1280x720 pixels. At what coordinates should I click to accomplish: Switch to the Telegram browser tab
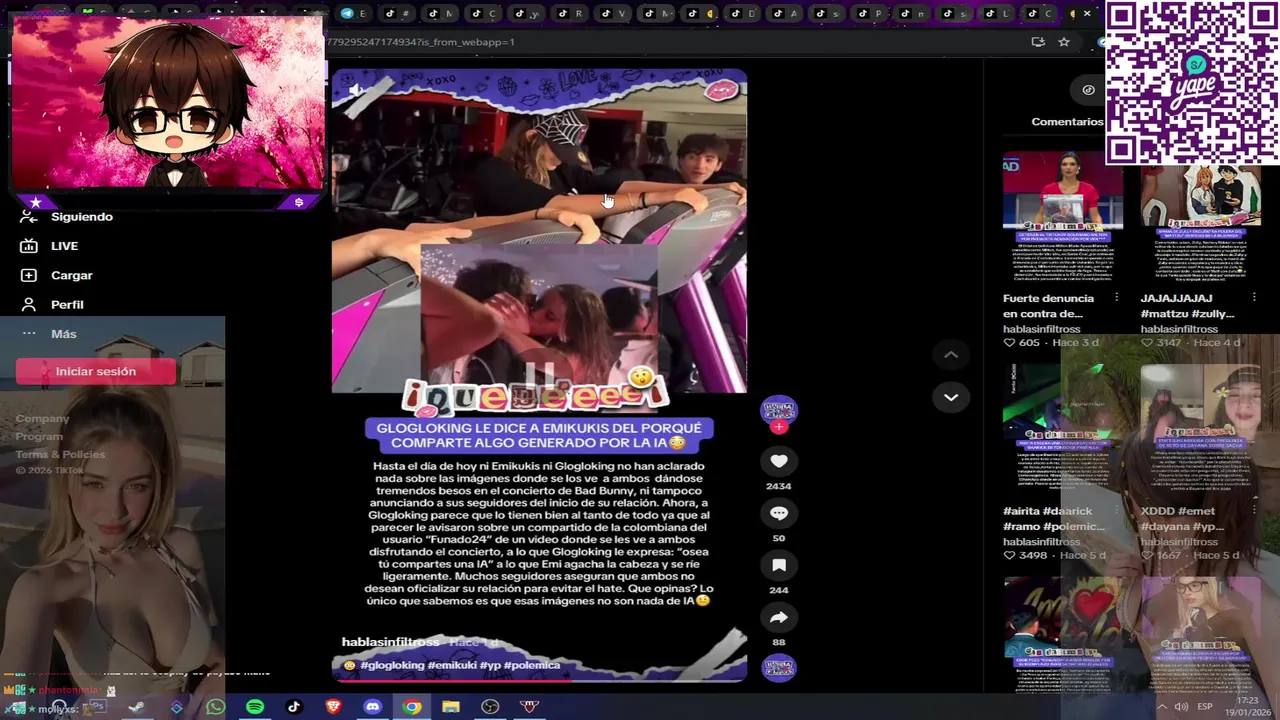tap(352, 13)
